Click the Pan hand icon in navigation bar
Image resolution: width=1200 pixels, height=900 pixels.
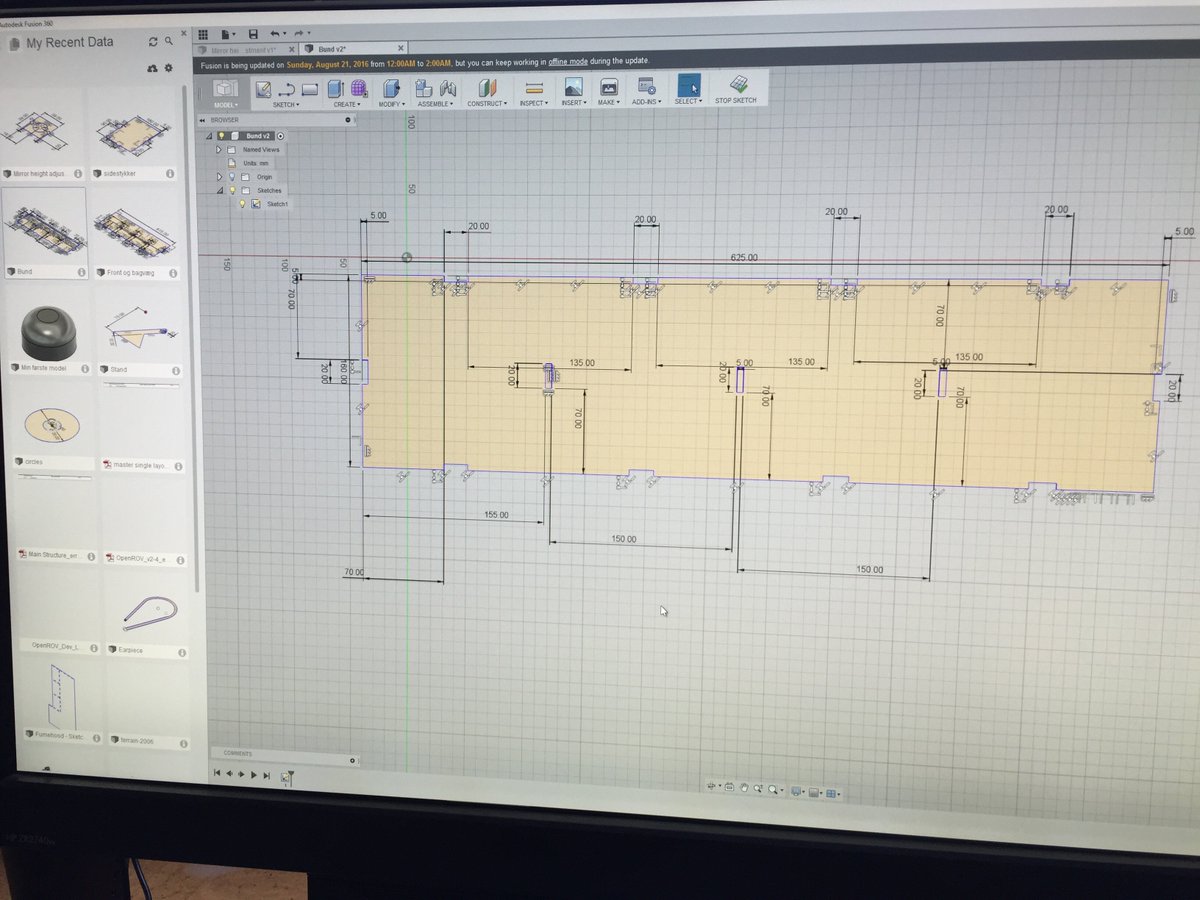tap(744, 788)
